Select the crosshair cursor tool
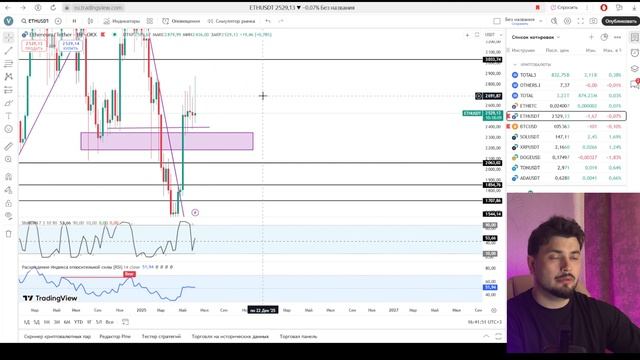The width and height of the screenshot is (640, 360). [9, 38]
